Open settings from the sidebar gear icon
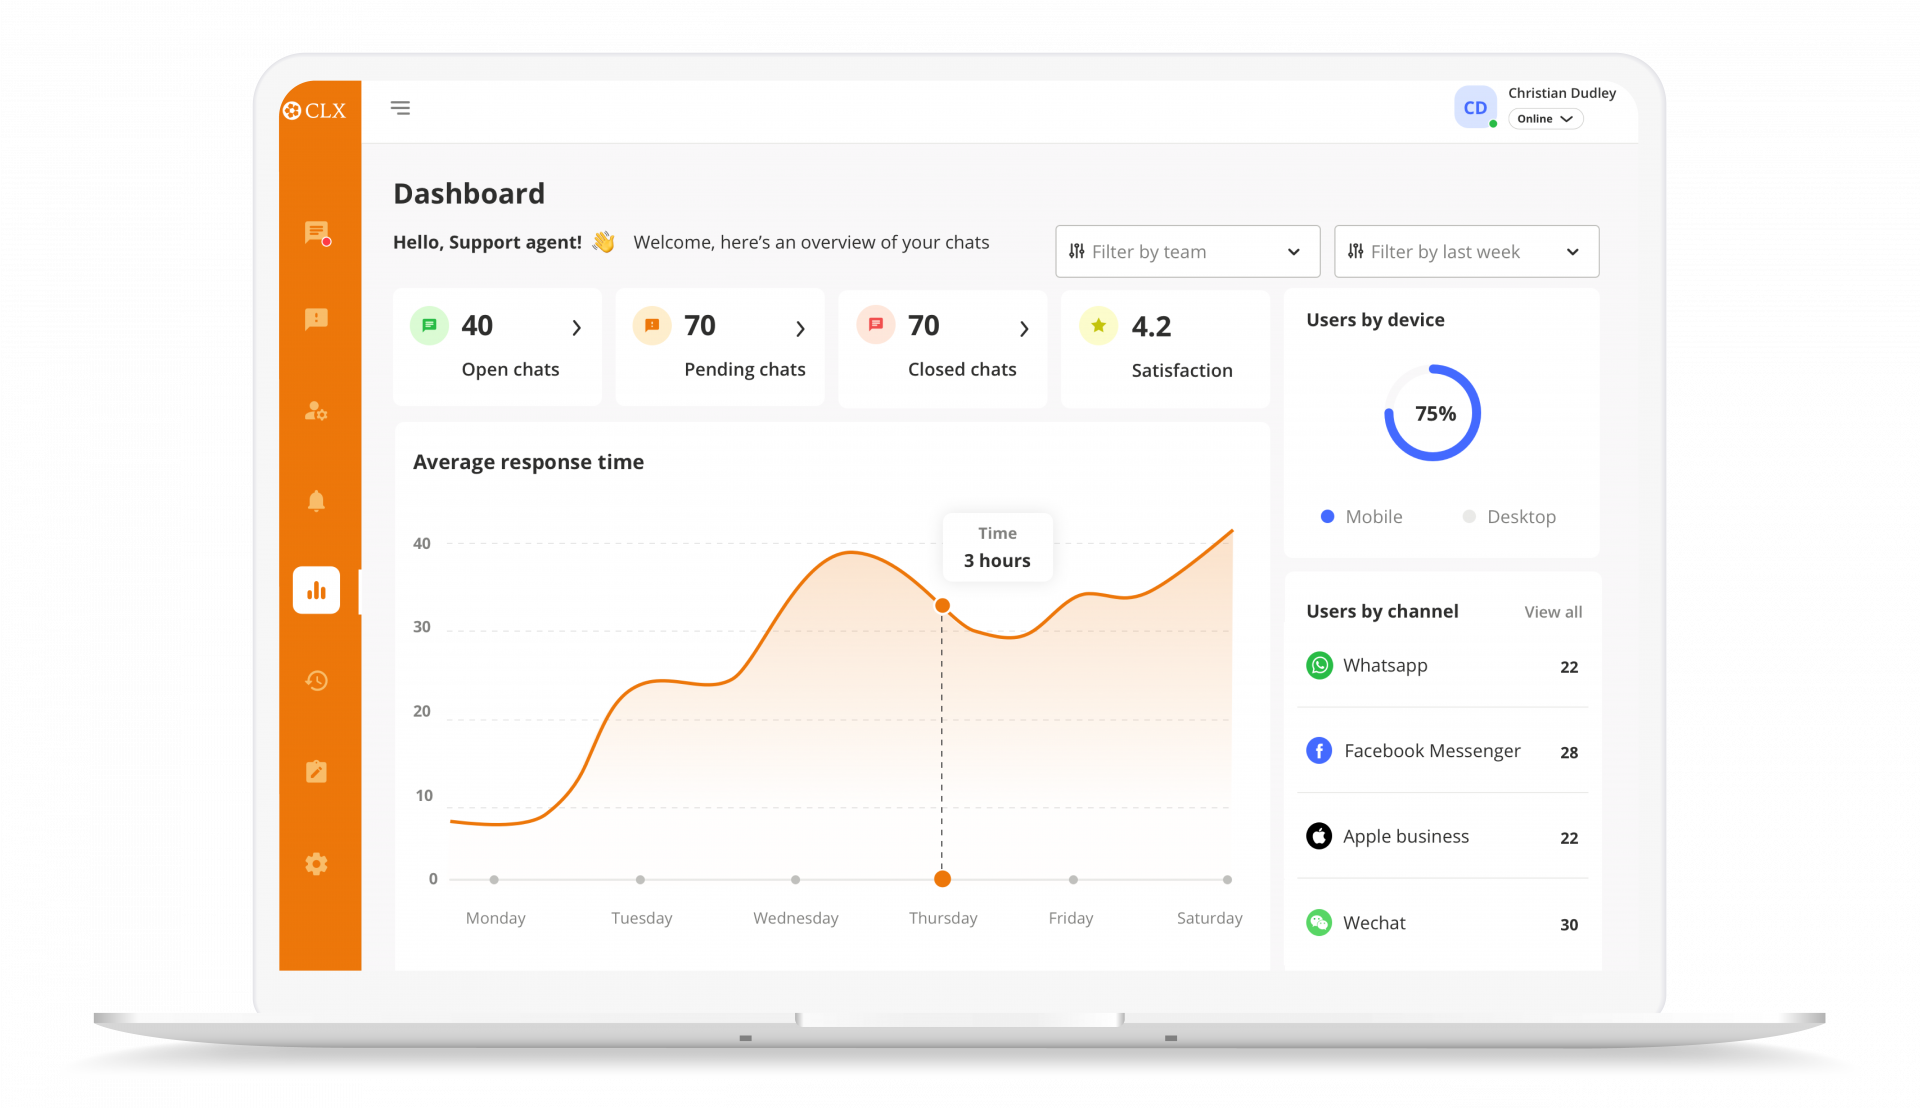The height and width of the screenshot is (1108, 1920). [316, 863]
